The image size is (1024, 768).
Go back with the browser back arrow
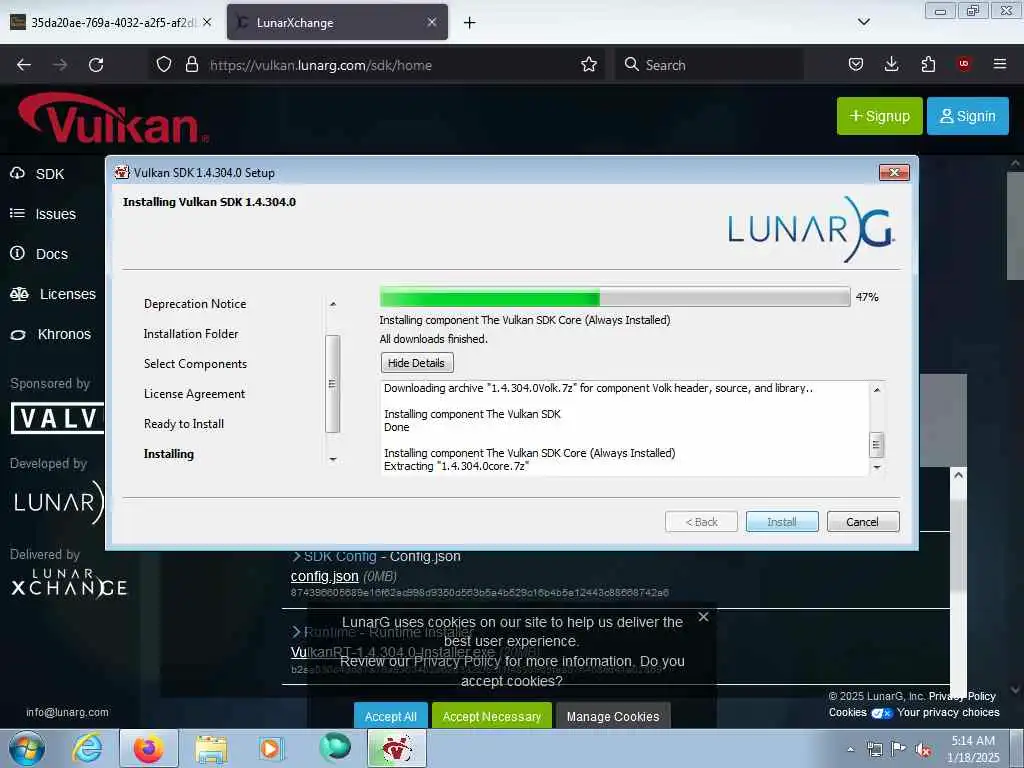[x=24, y=65]
